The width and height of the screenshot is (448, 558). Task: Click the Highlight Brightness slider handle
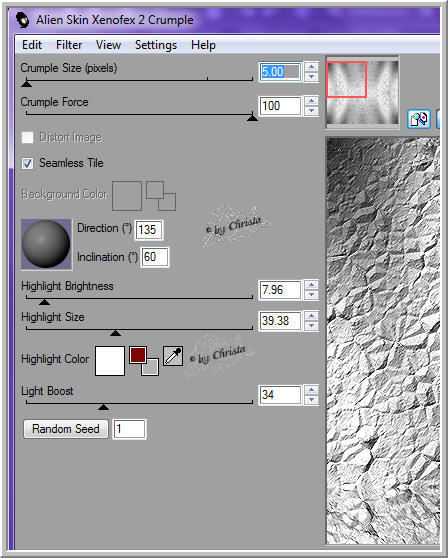coord(44,302)
